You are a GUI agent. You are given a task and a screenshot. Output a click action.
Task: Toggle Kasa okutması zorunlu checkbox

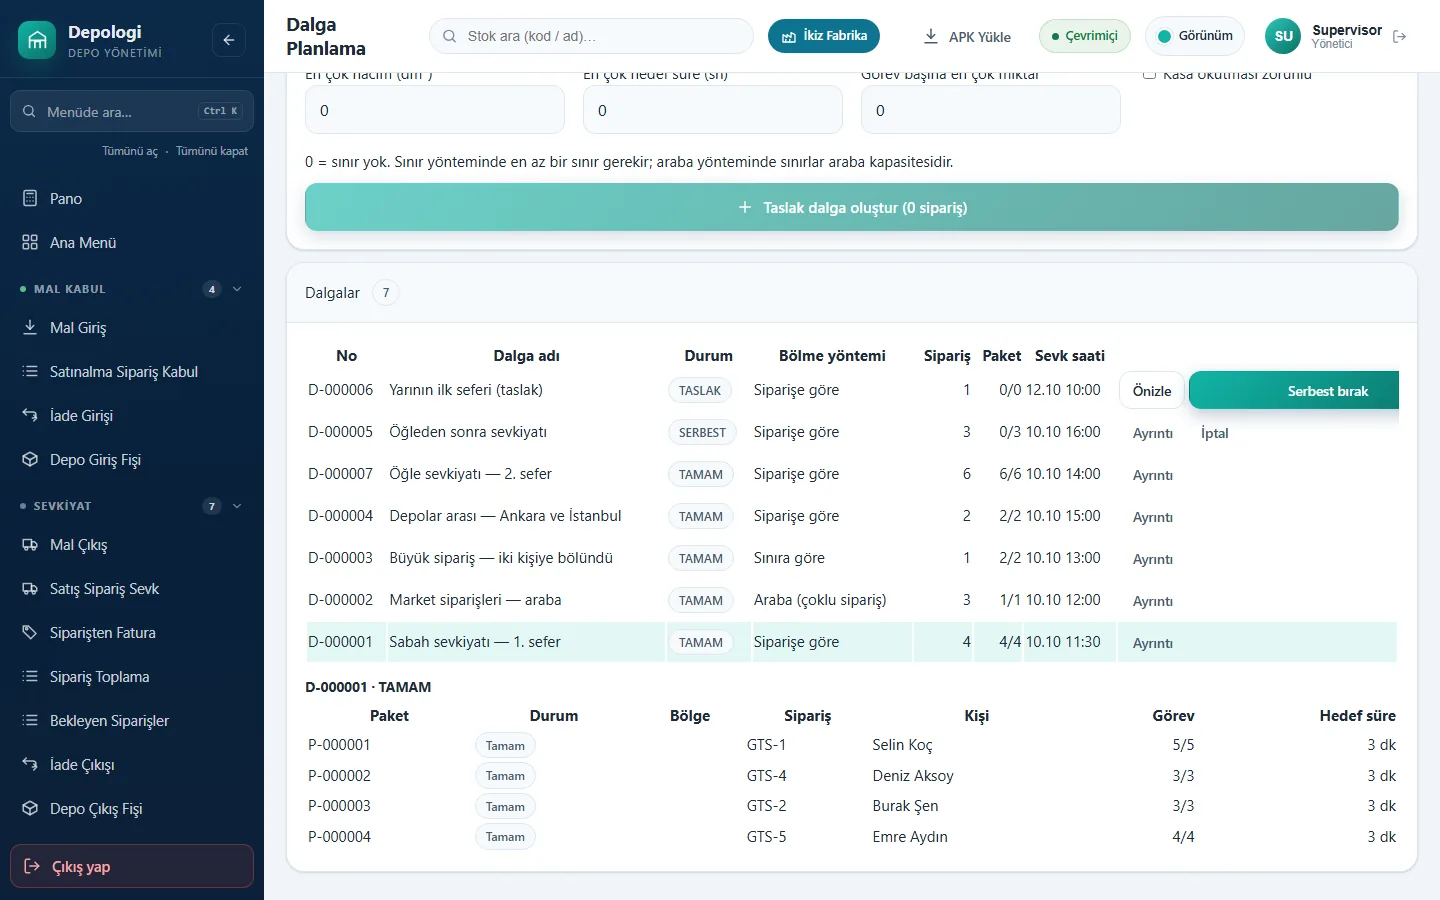(x=1149, y=74)
